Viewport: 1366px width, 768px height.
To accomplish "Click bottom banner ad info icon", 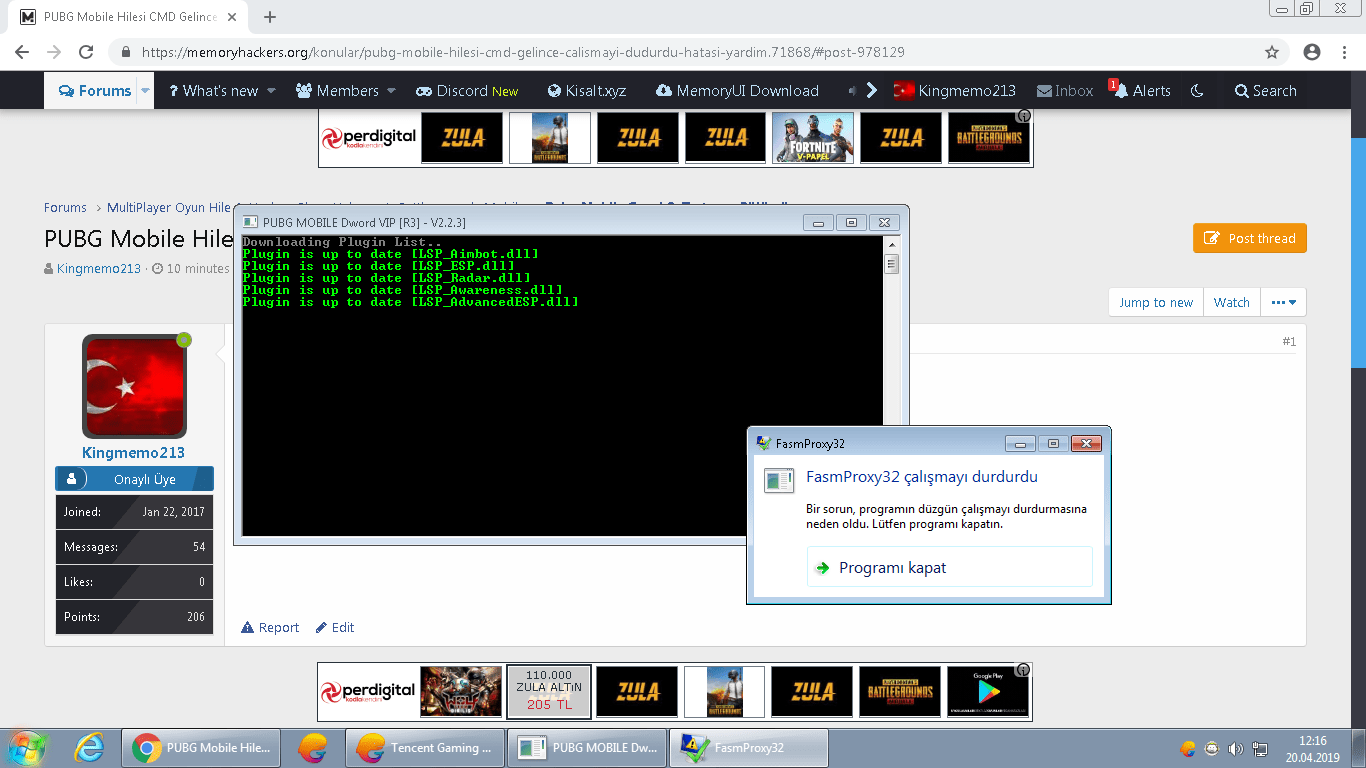I will 1023,669.
